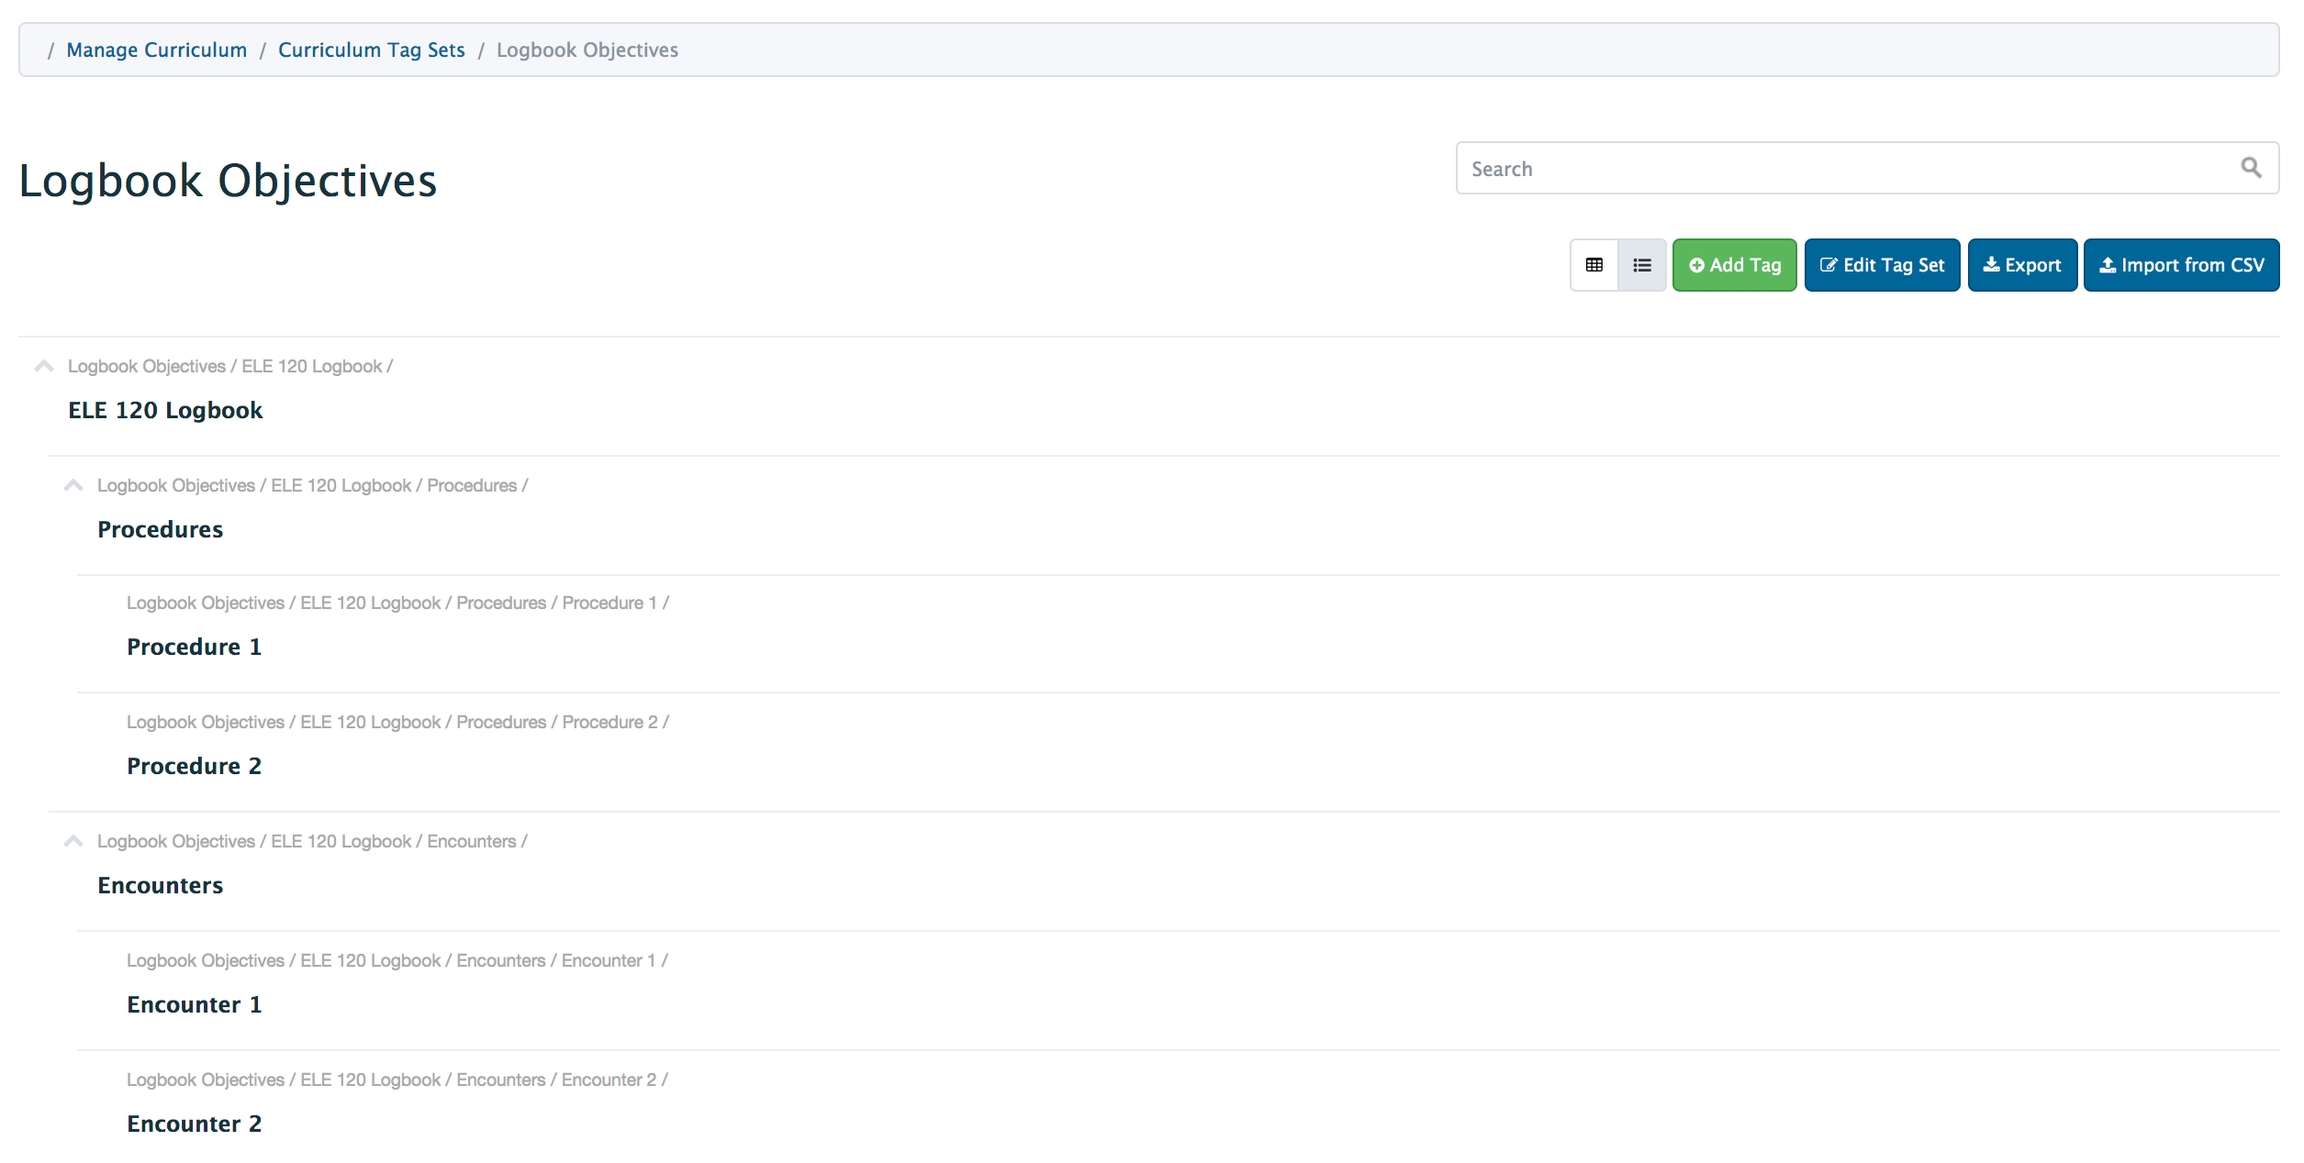Collapse the Encounters section chevron
The image size is (2304, 1163).
tap(73, 841)
